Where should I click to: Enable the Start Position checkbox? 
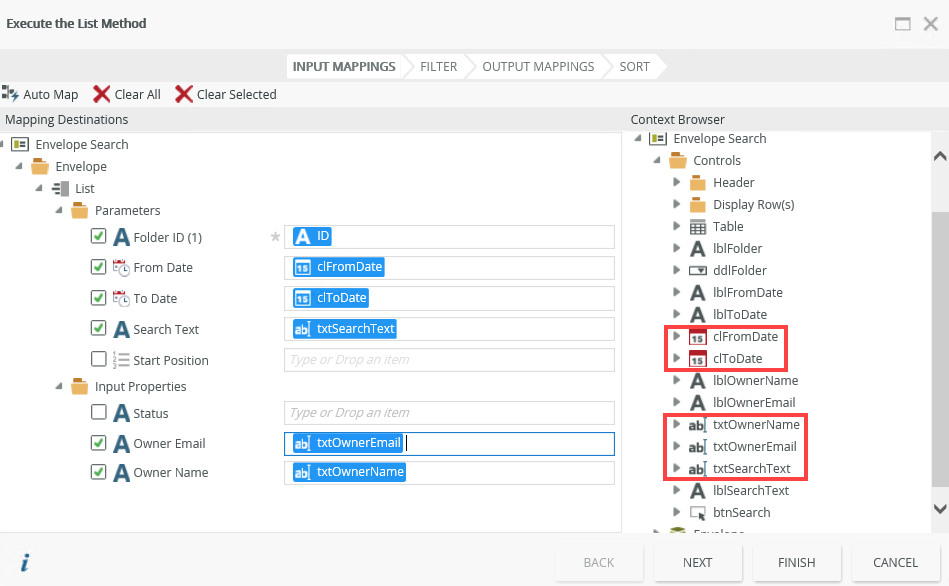(98, 360)
